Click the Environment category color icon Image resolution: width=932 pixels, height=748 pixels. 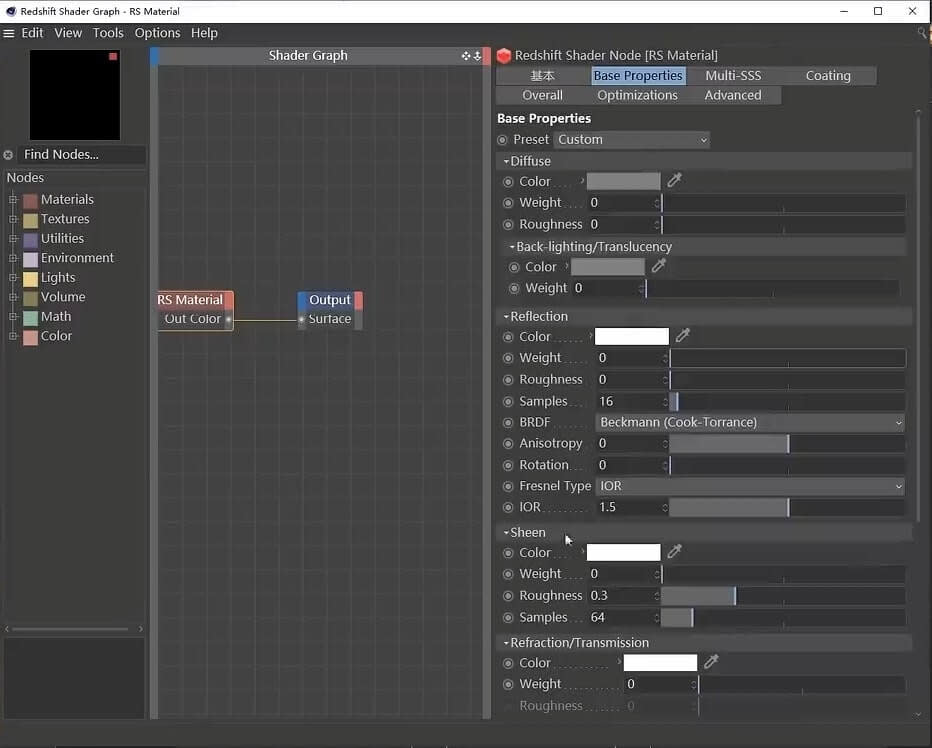tap(30, 260)
